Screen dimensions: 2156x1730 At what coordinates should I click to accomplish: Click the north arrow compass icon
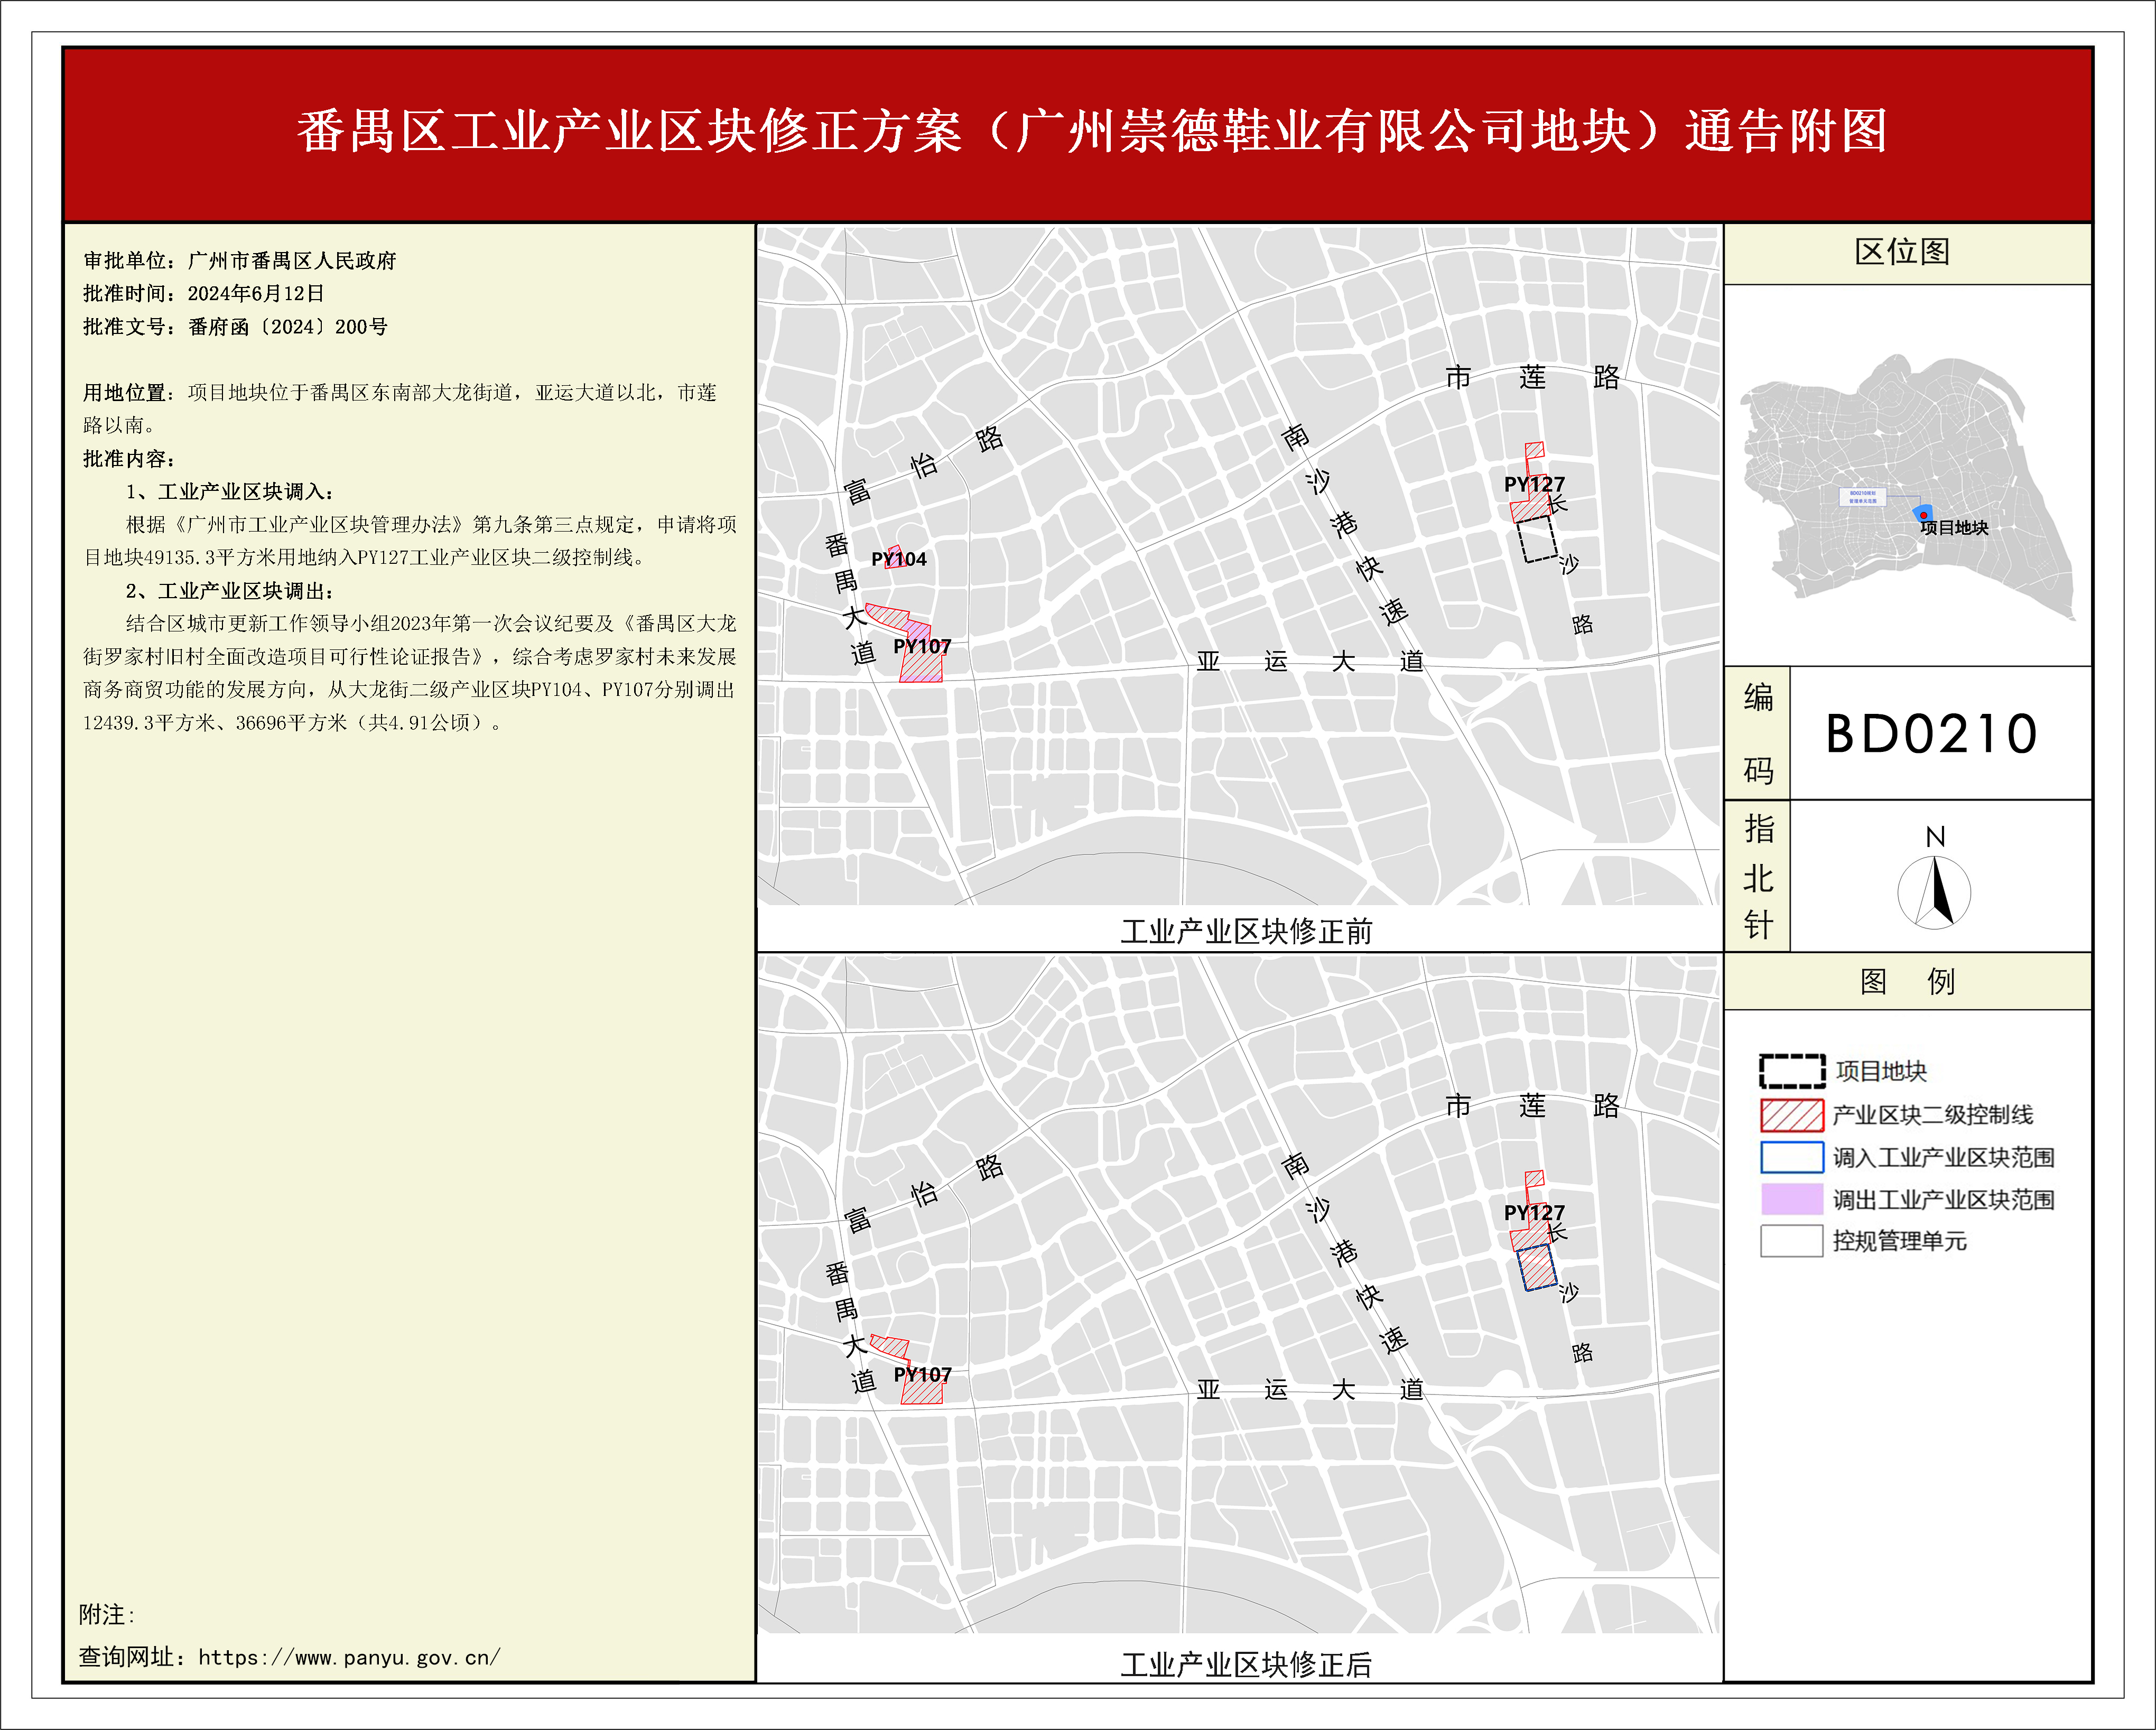click(x=1934, y=892)
